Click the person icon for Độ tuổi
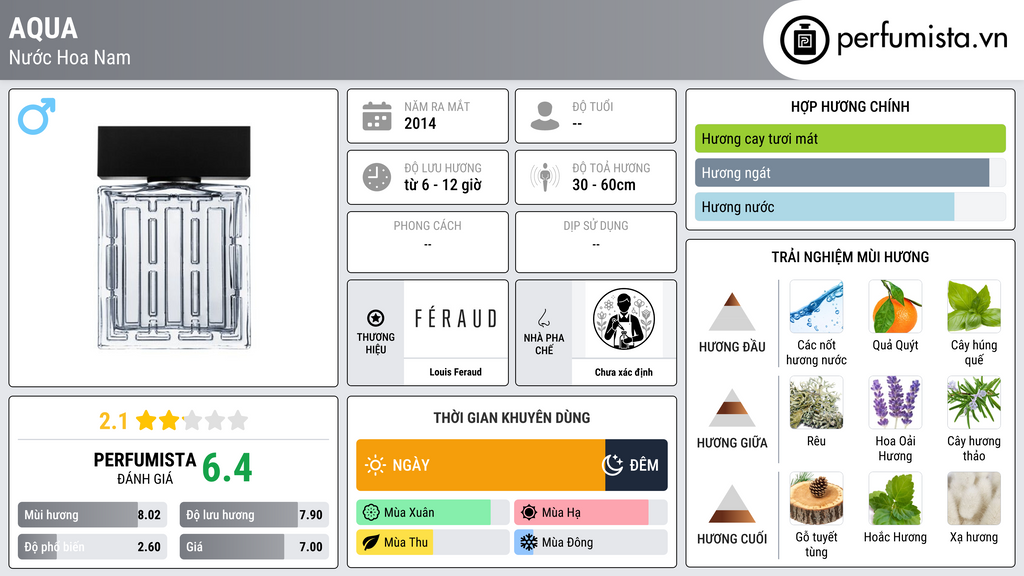 545,116
